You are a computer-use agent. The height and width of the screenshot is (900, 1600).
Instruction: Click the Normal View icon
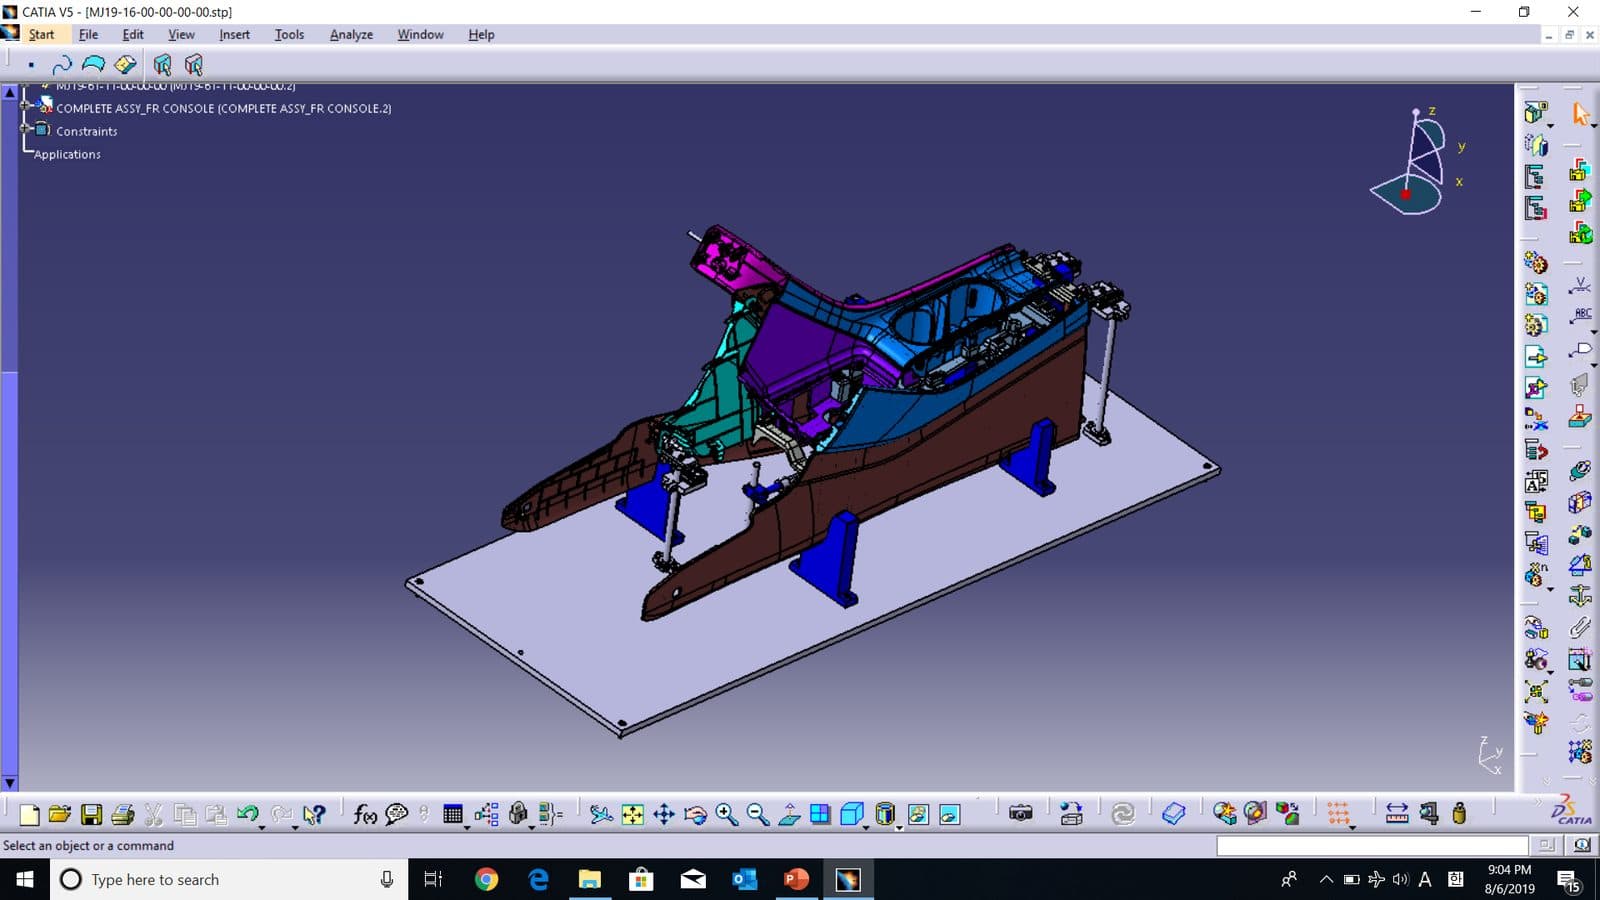[789, 815]
